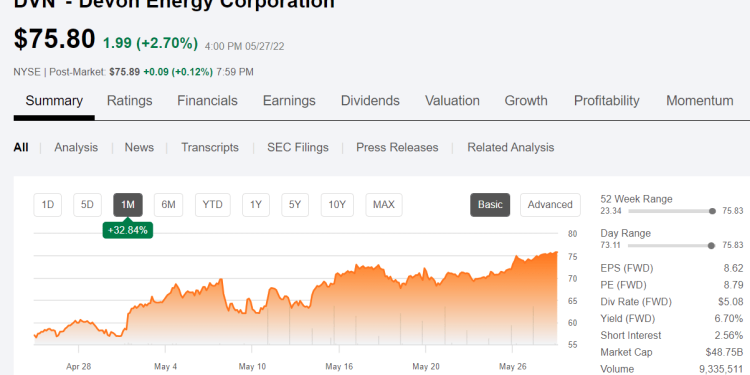Switch to the Valuation tab
The image size is (750, 375).
coord(452,101)
